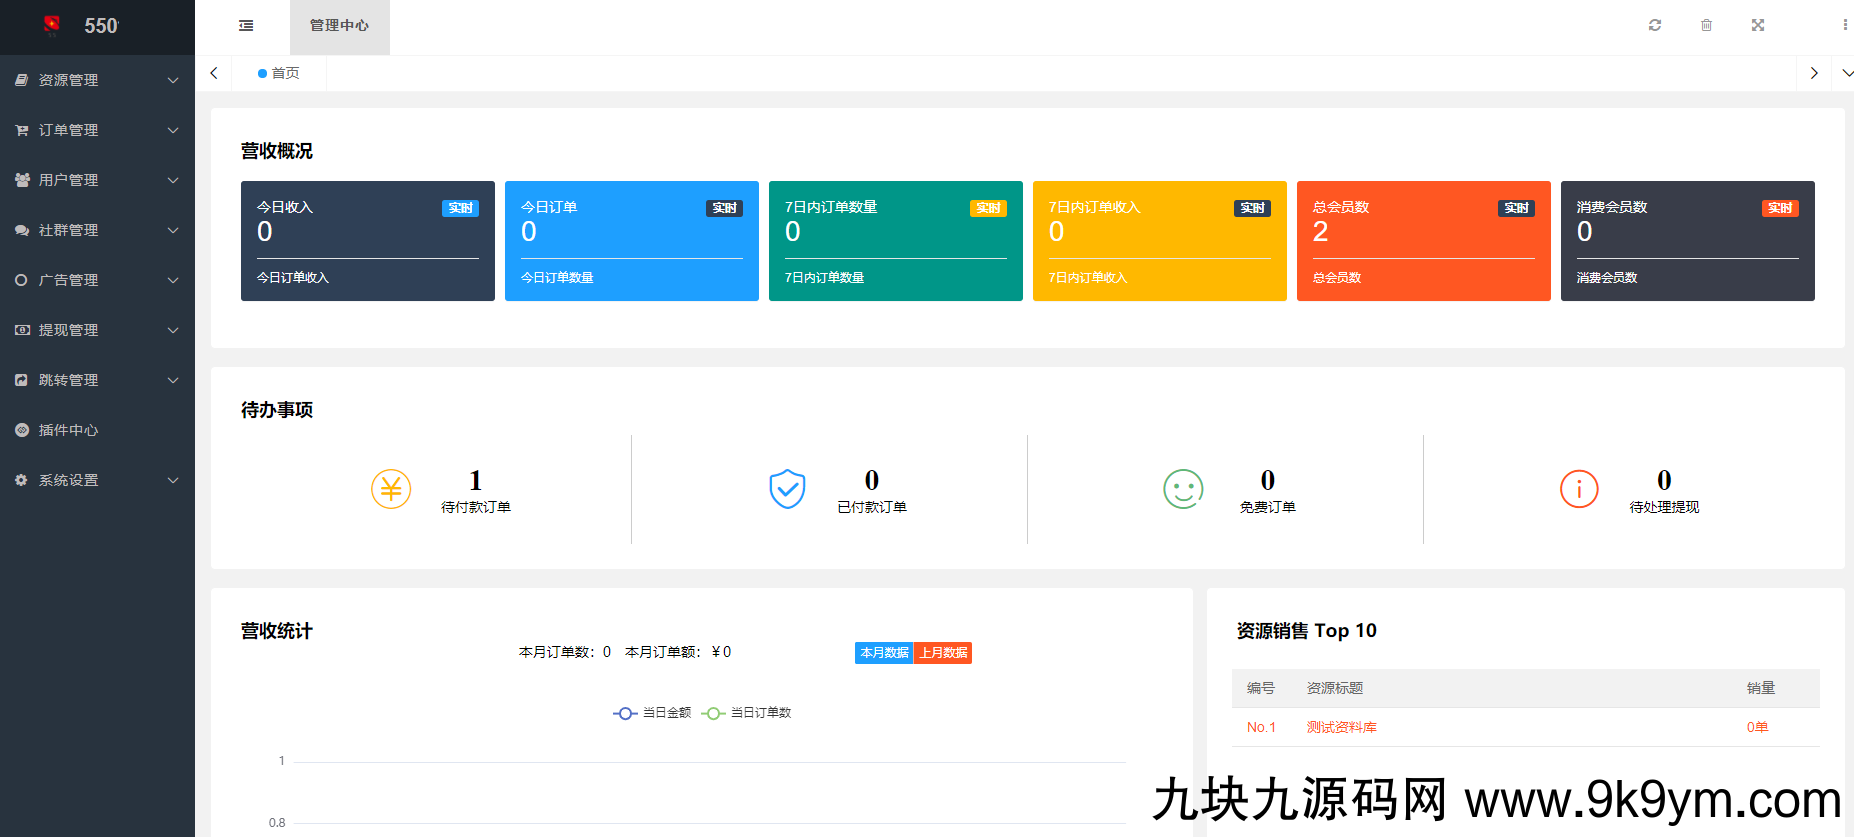Toggle fullscreen with the expand icon
The image size is (1854, 837).
pyautogui.click(x=1758, y=25)
